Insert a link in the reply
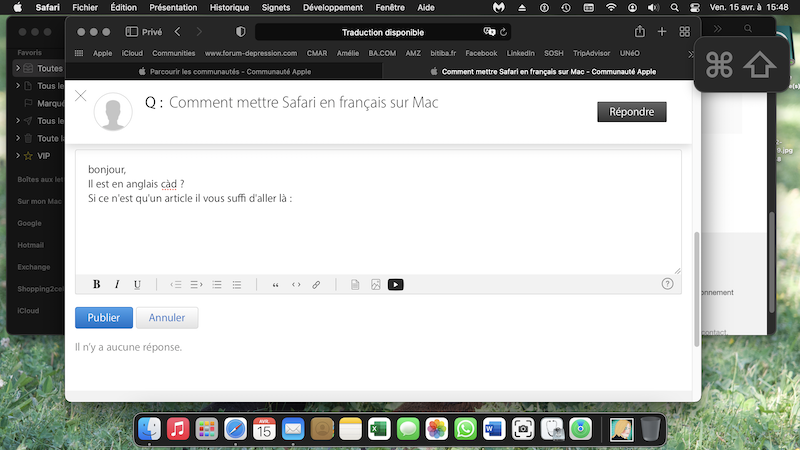This screenshot has width=800, height=450. pyautogui.click(x=316, y=284)
